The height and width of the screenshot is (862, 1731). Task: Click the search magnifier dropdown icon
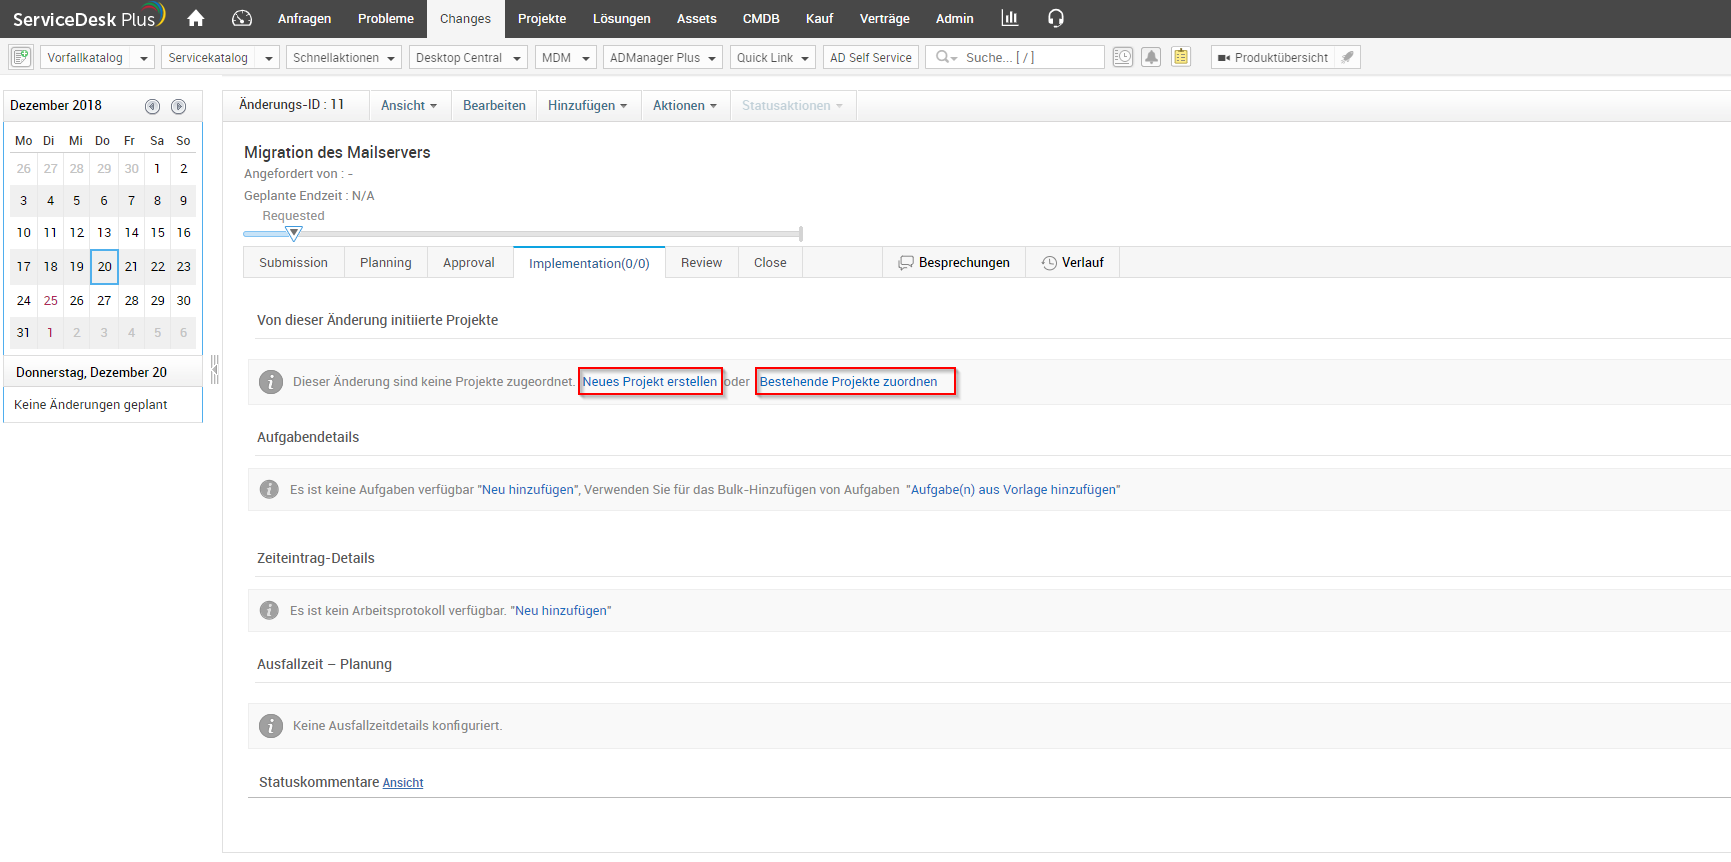[x=946, y=57]
